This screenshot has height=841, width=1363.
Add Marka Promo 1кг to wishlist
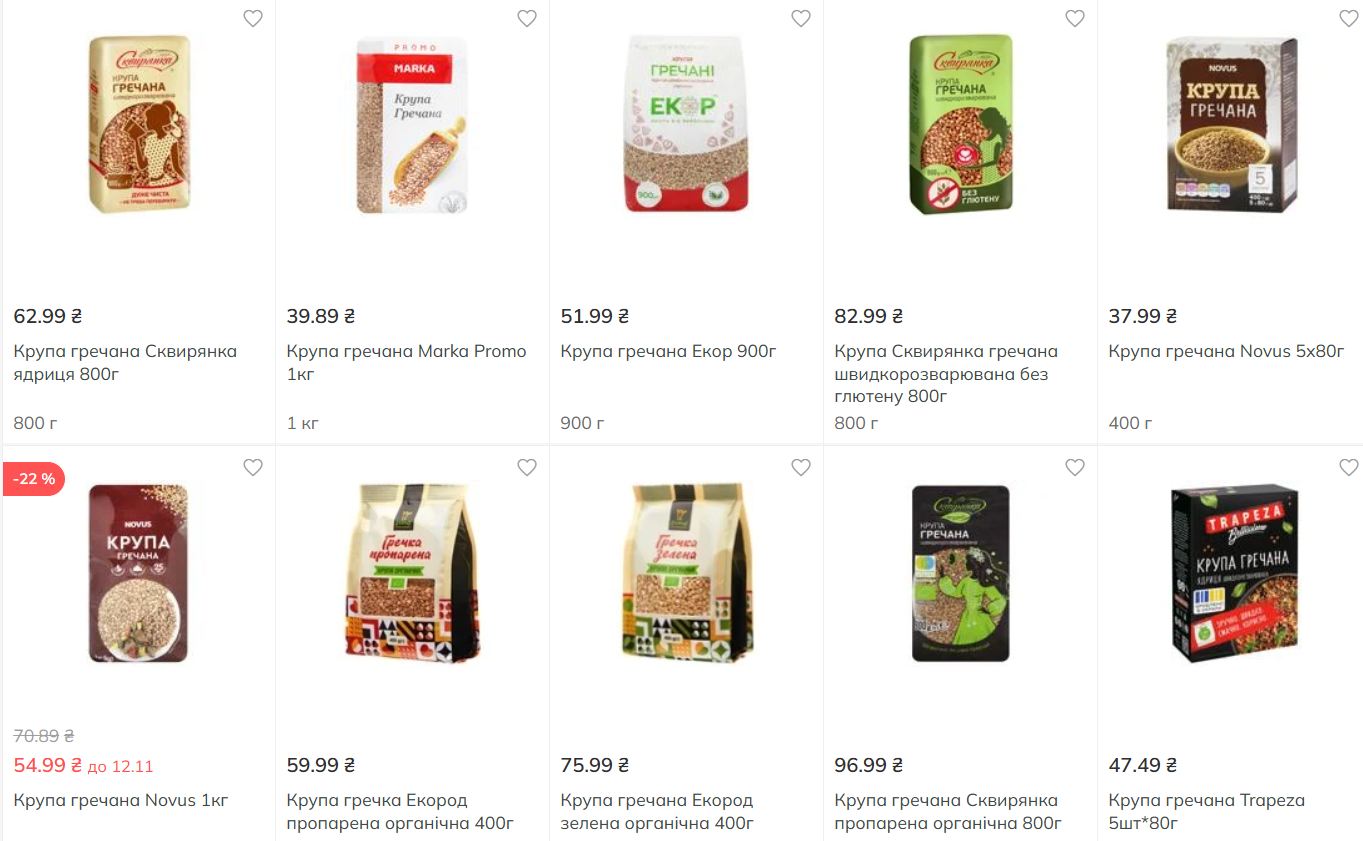click(x=527, y=18)
